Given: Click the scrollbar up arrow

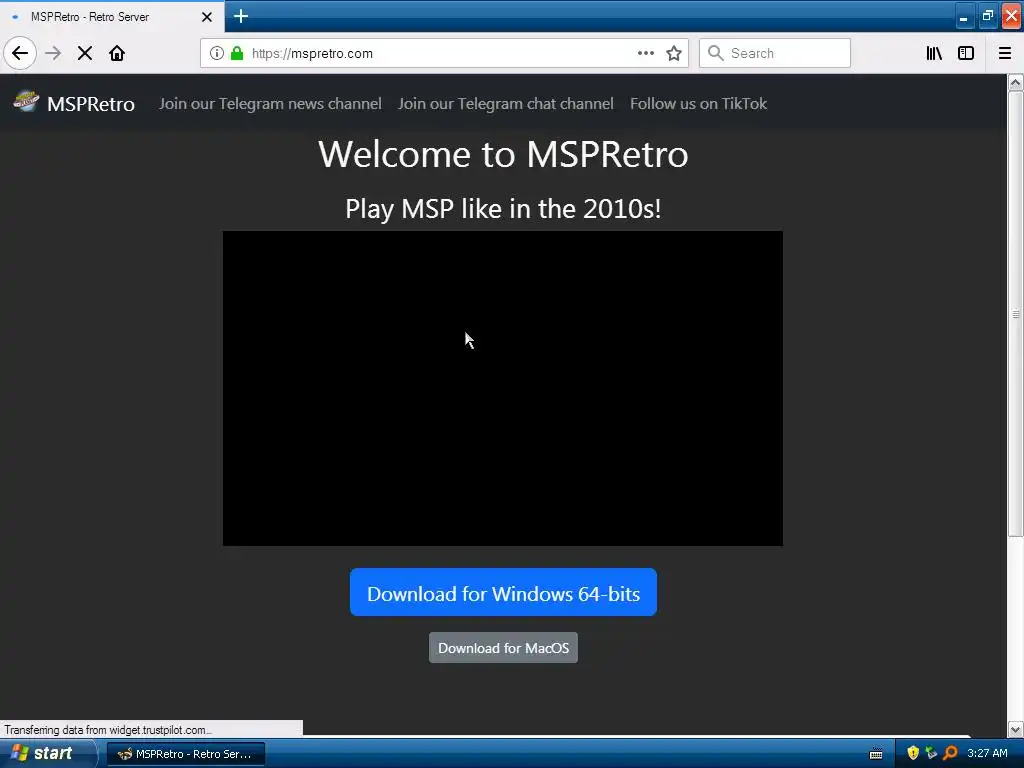Looking at the screenshot, I should tap(1016, 83).
